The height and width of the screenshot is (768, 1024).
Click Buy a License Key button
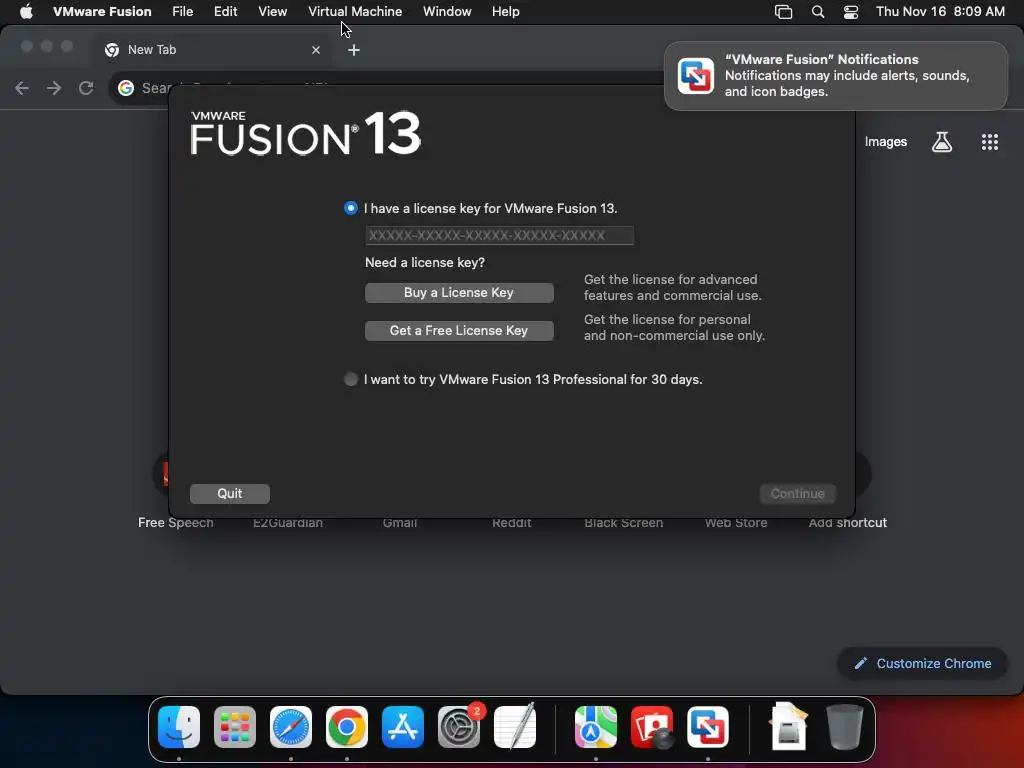(459, 293)
